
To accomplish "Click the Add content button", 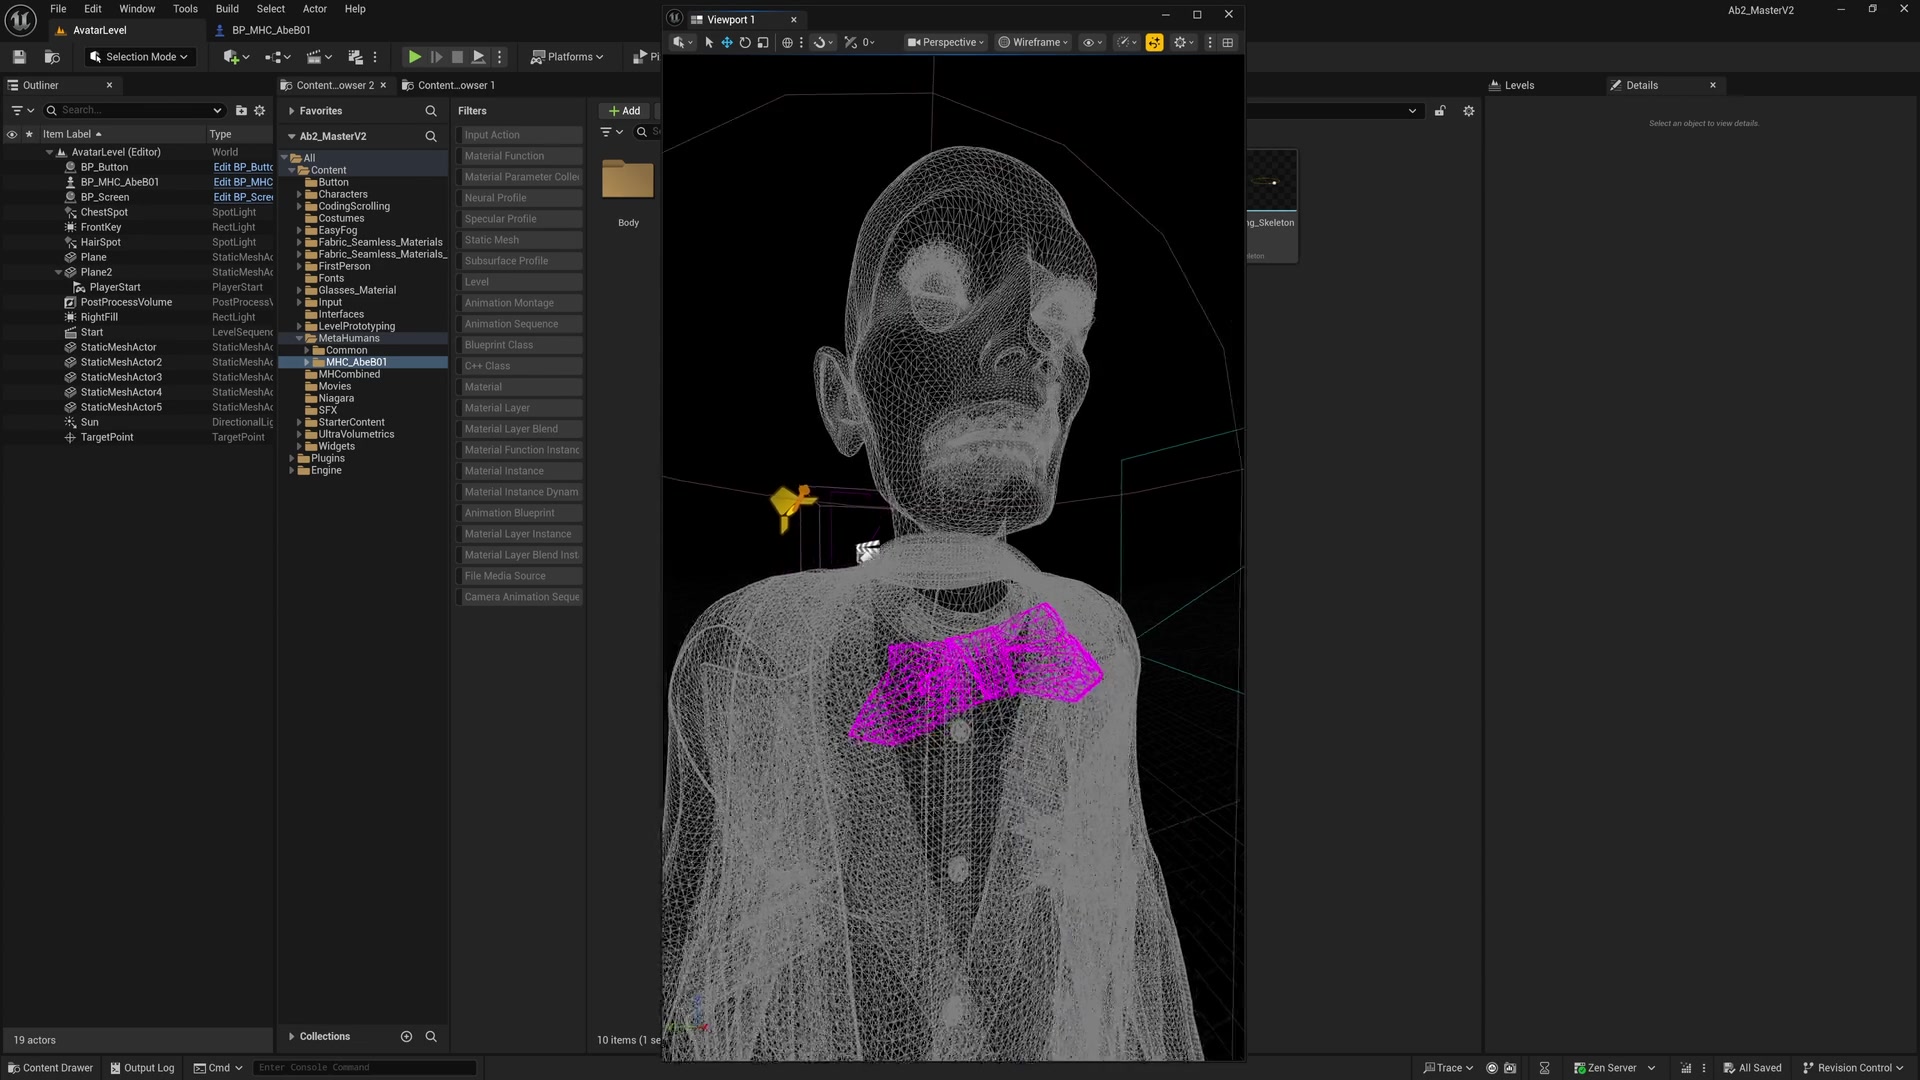I will coord(625,111).
